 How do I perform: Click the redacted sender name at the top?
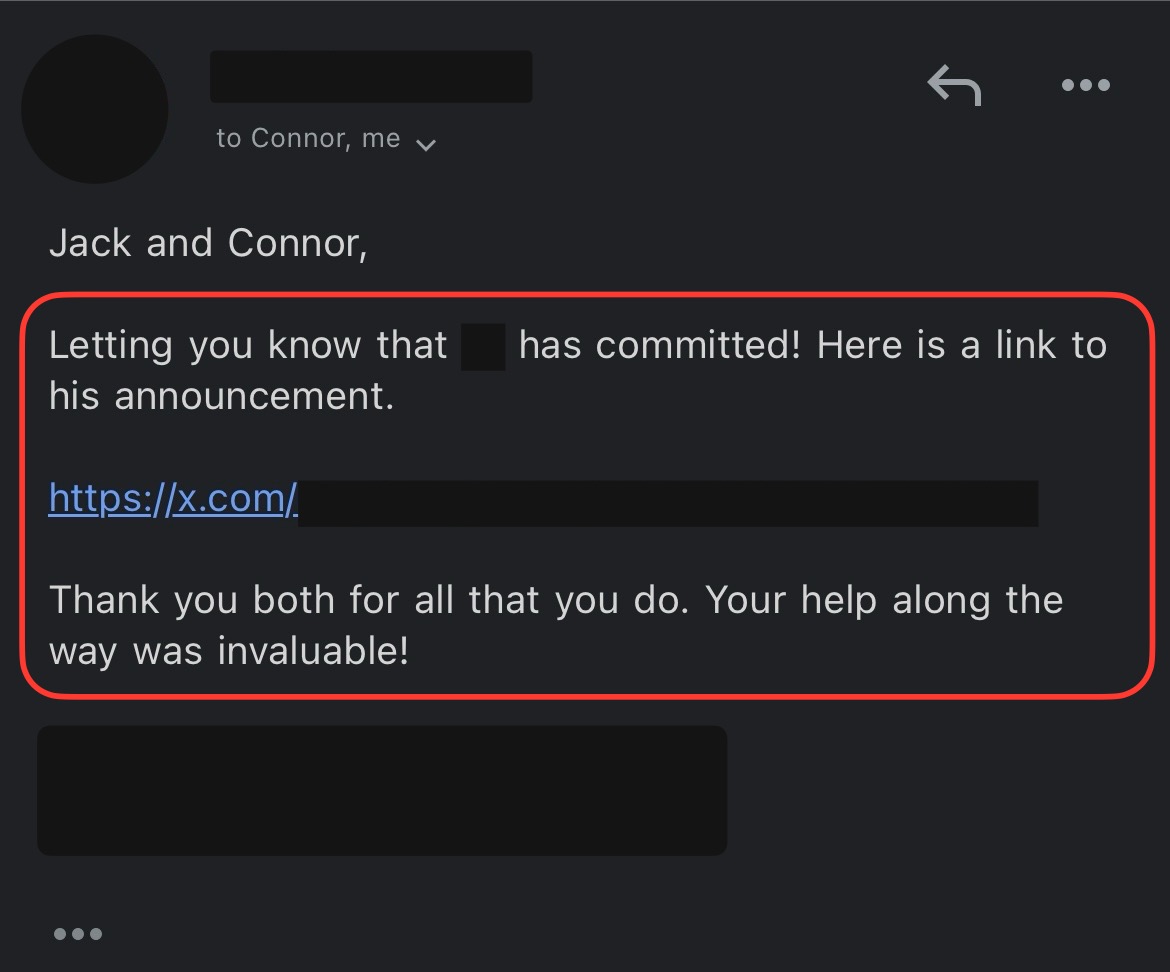(x=371, y=77)
